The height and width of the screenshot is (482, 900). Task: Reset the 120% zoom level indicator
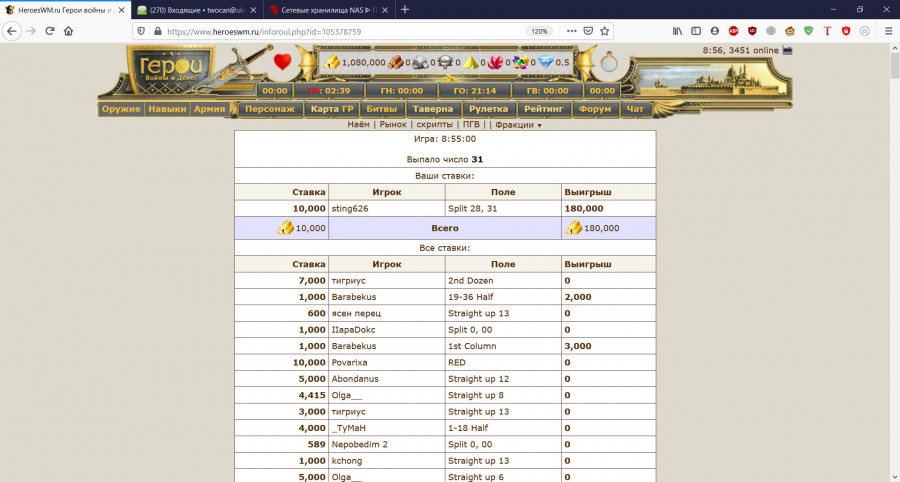coord(539,31)
